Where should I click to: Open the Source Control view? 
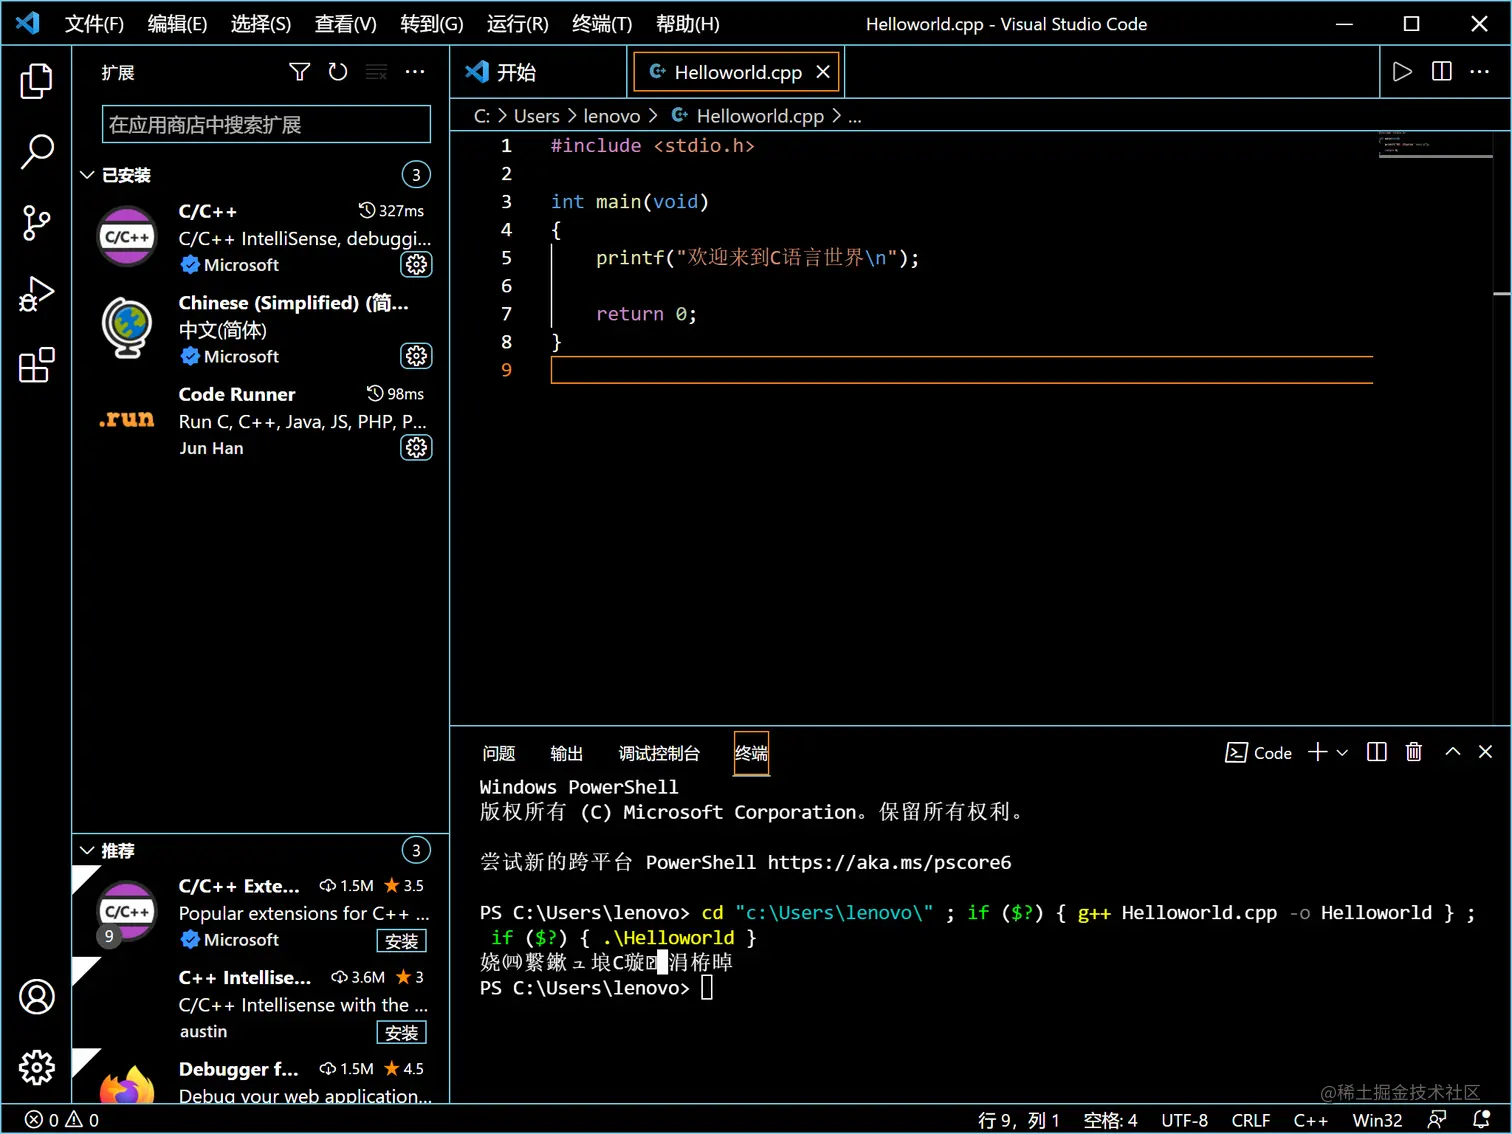[x=36, y=223]
